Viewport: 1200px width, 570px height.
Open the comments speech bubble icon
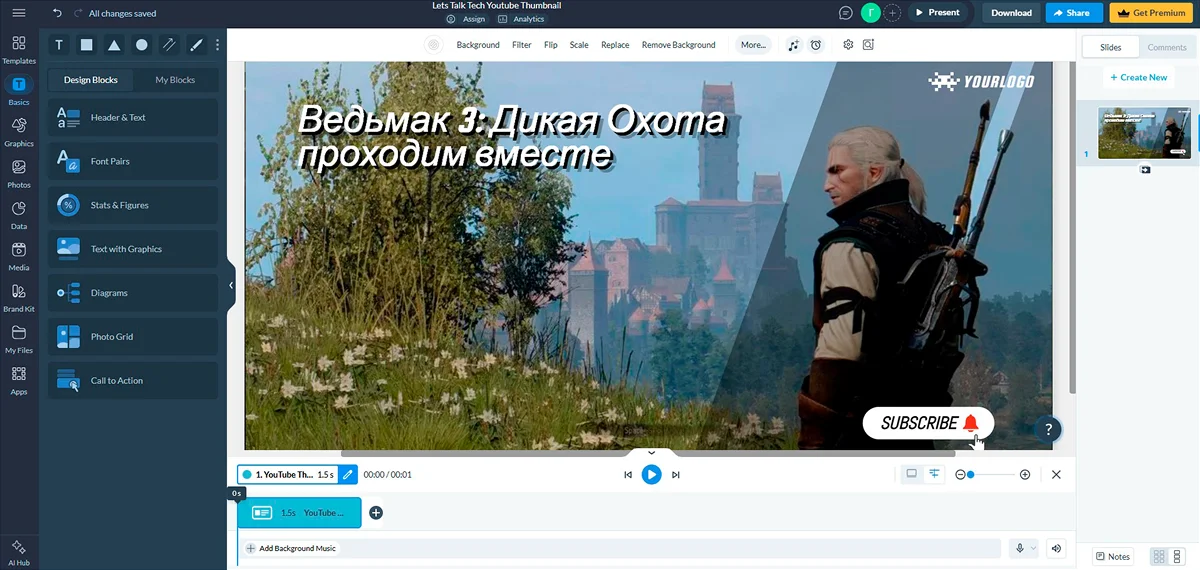[846, 13]
